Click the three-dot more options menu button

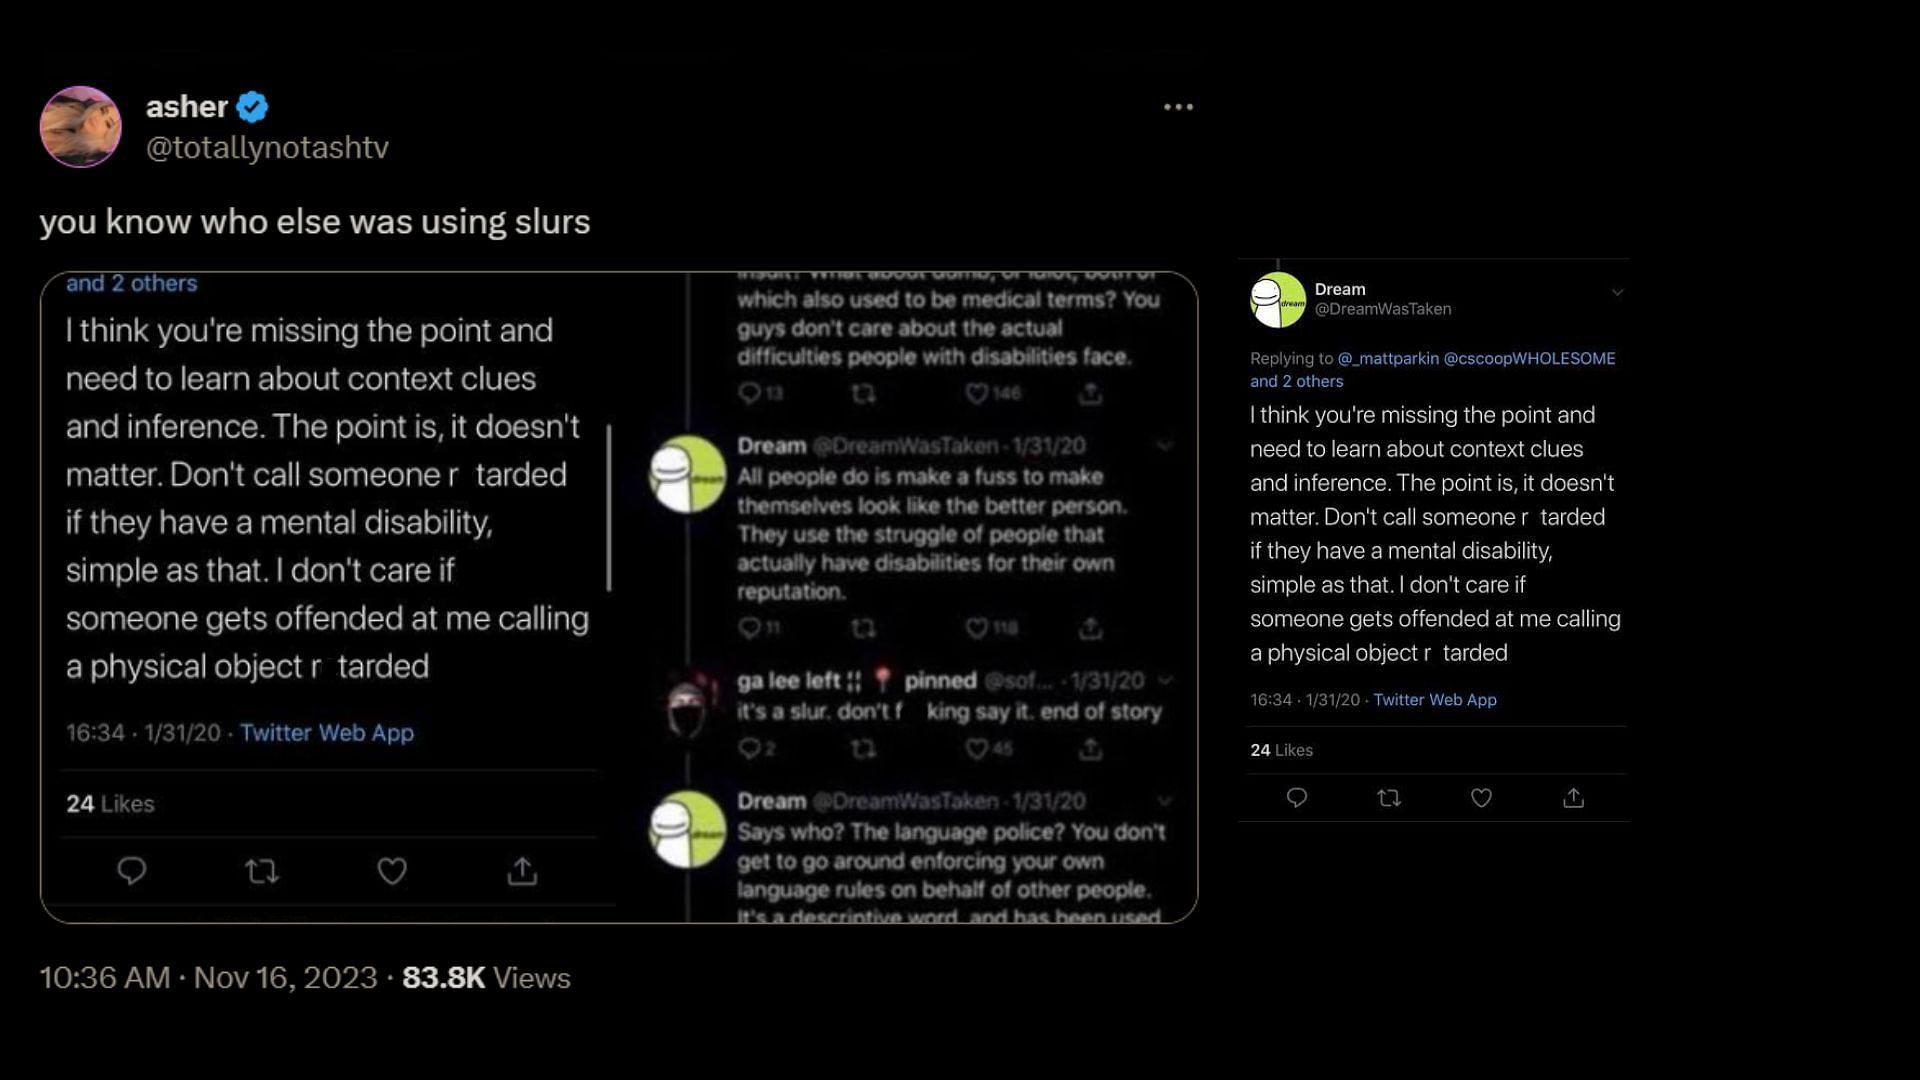pos(1178,107)
